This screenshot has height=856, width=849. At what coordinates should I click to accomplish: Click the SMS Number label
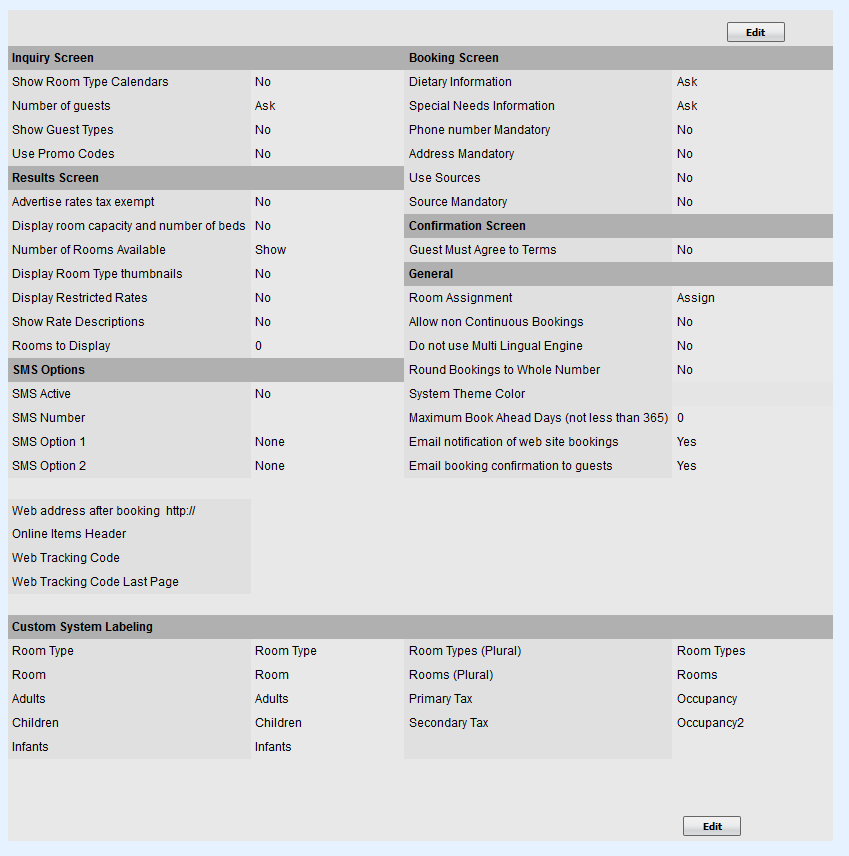click(x=49, y=418)
